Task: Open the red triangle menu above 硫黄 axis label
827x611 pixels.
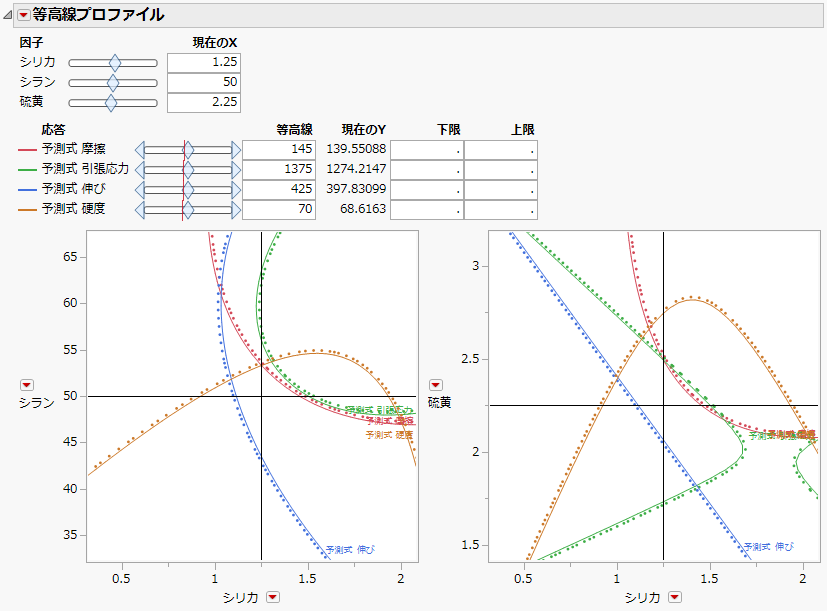Action: (436, 385)
